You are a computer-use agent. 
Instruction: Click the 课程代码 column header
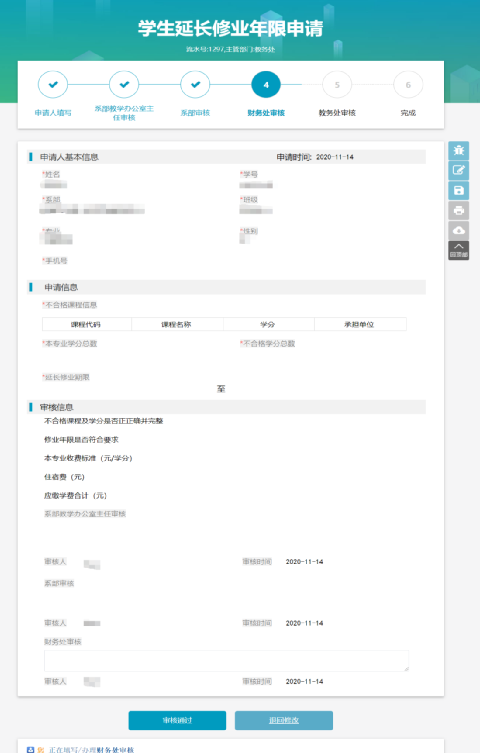click(x=87, y=324)
